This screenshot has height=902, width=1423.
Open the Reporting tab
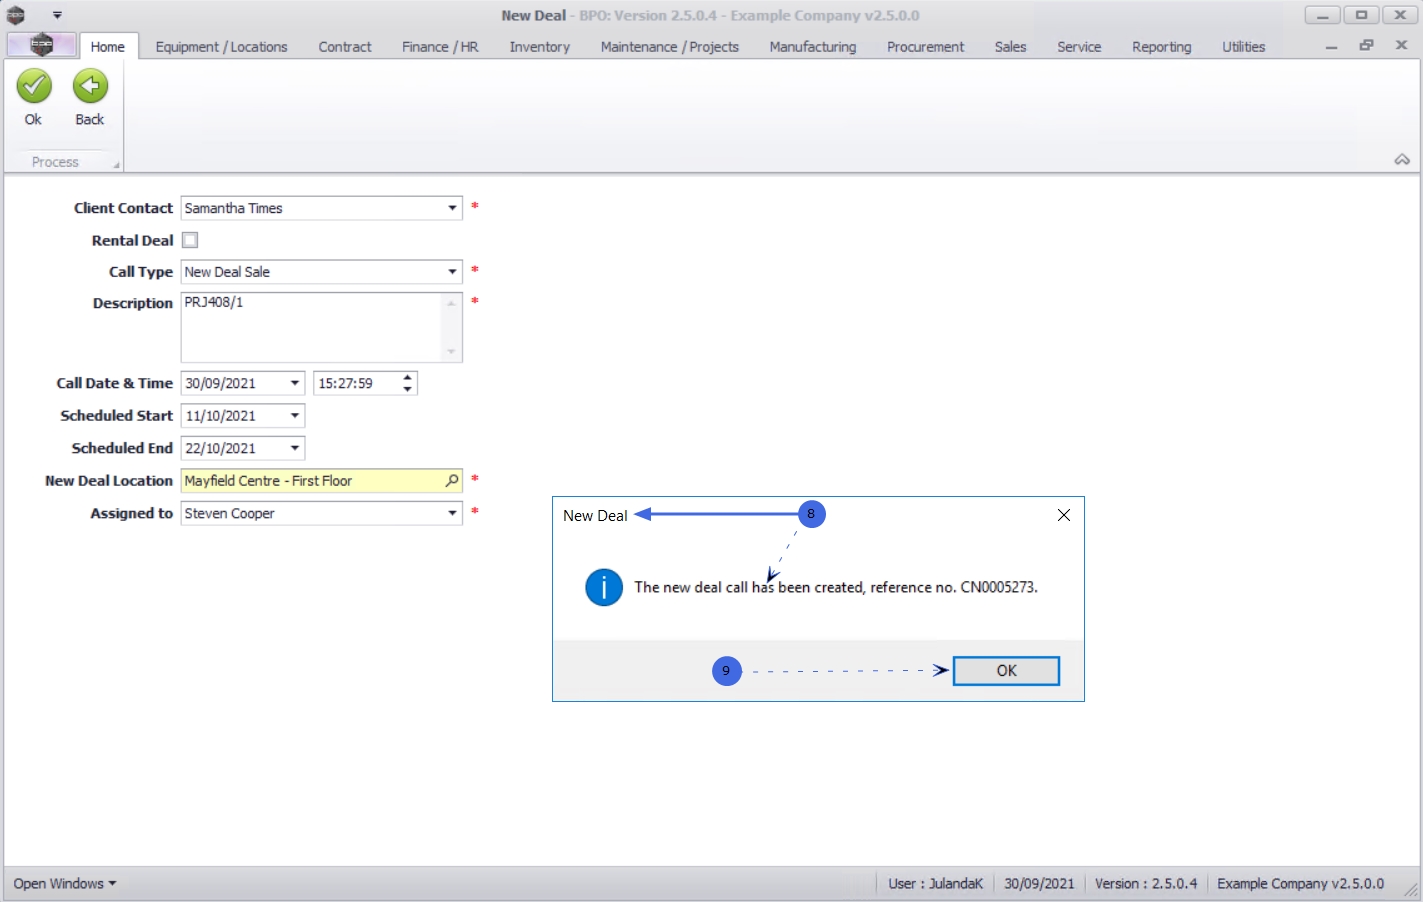[x=1162, y=47]
